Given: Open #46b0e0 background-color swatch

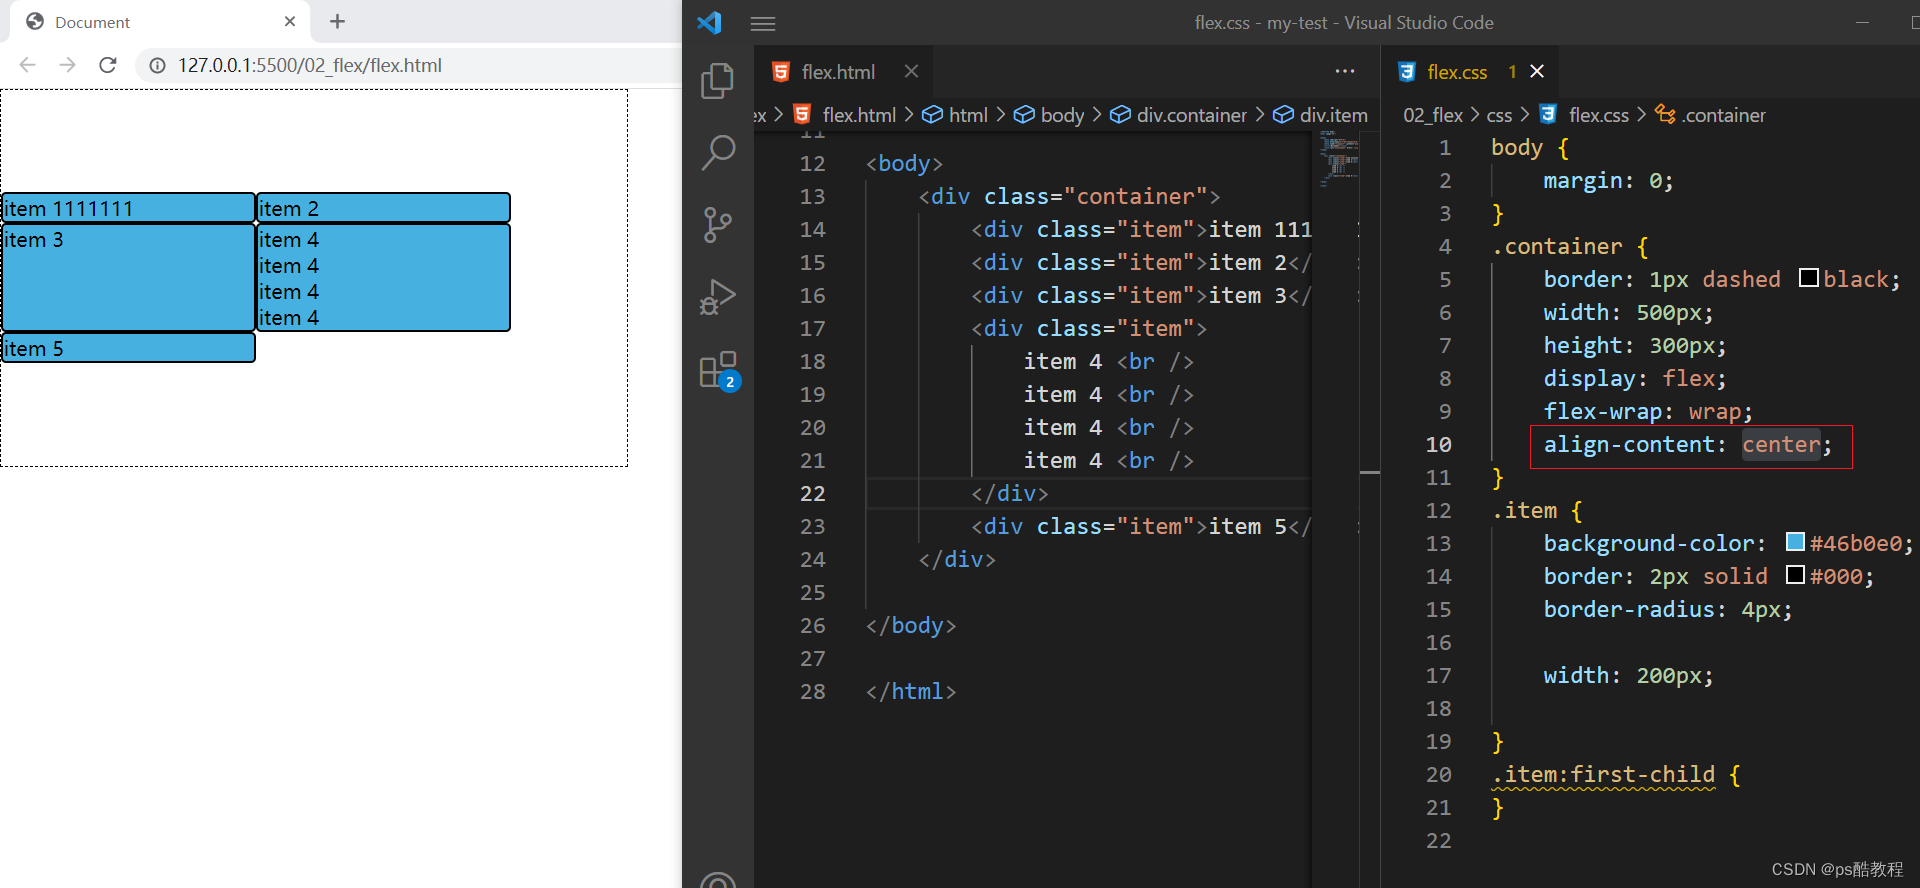Looking at the screenshot, I should (1796, 542).
